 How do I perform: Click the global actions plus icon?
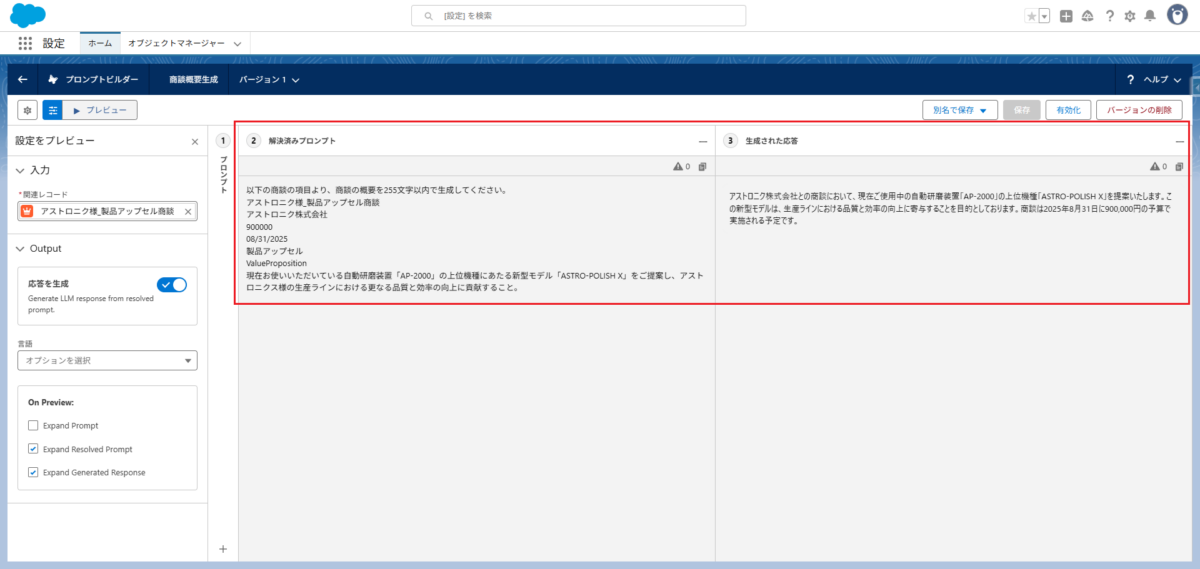pyautogui.click(x=1067, y=16)
